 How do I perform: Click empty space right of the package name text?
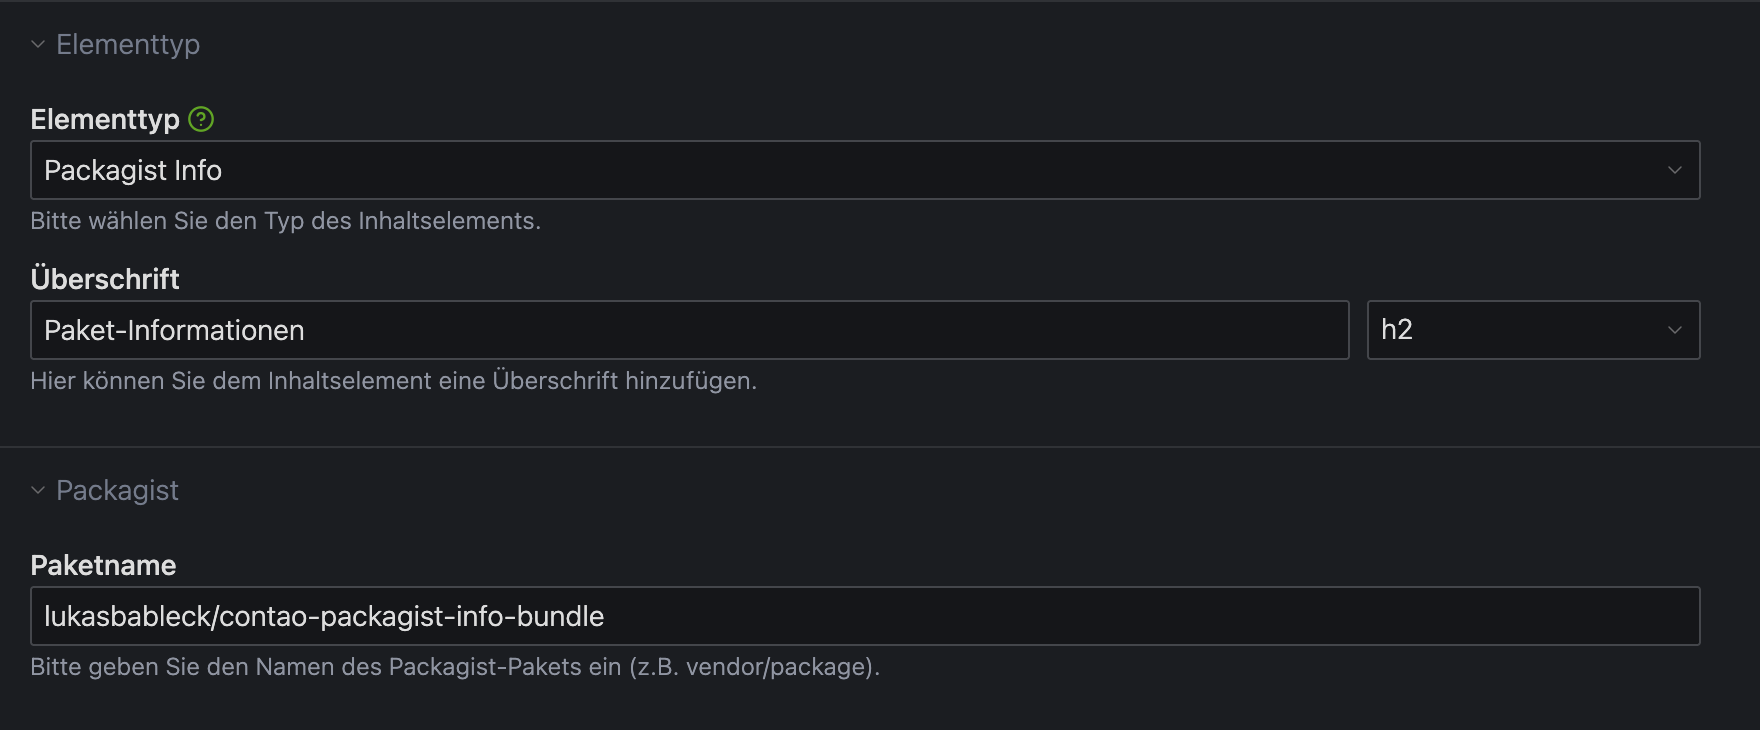(x=1150, y=616)
